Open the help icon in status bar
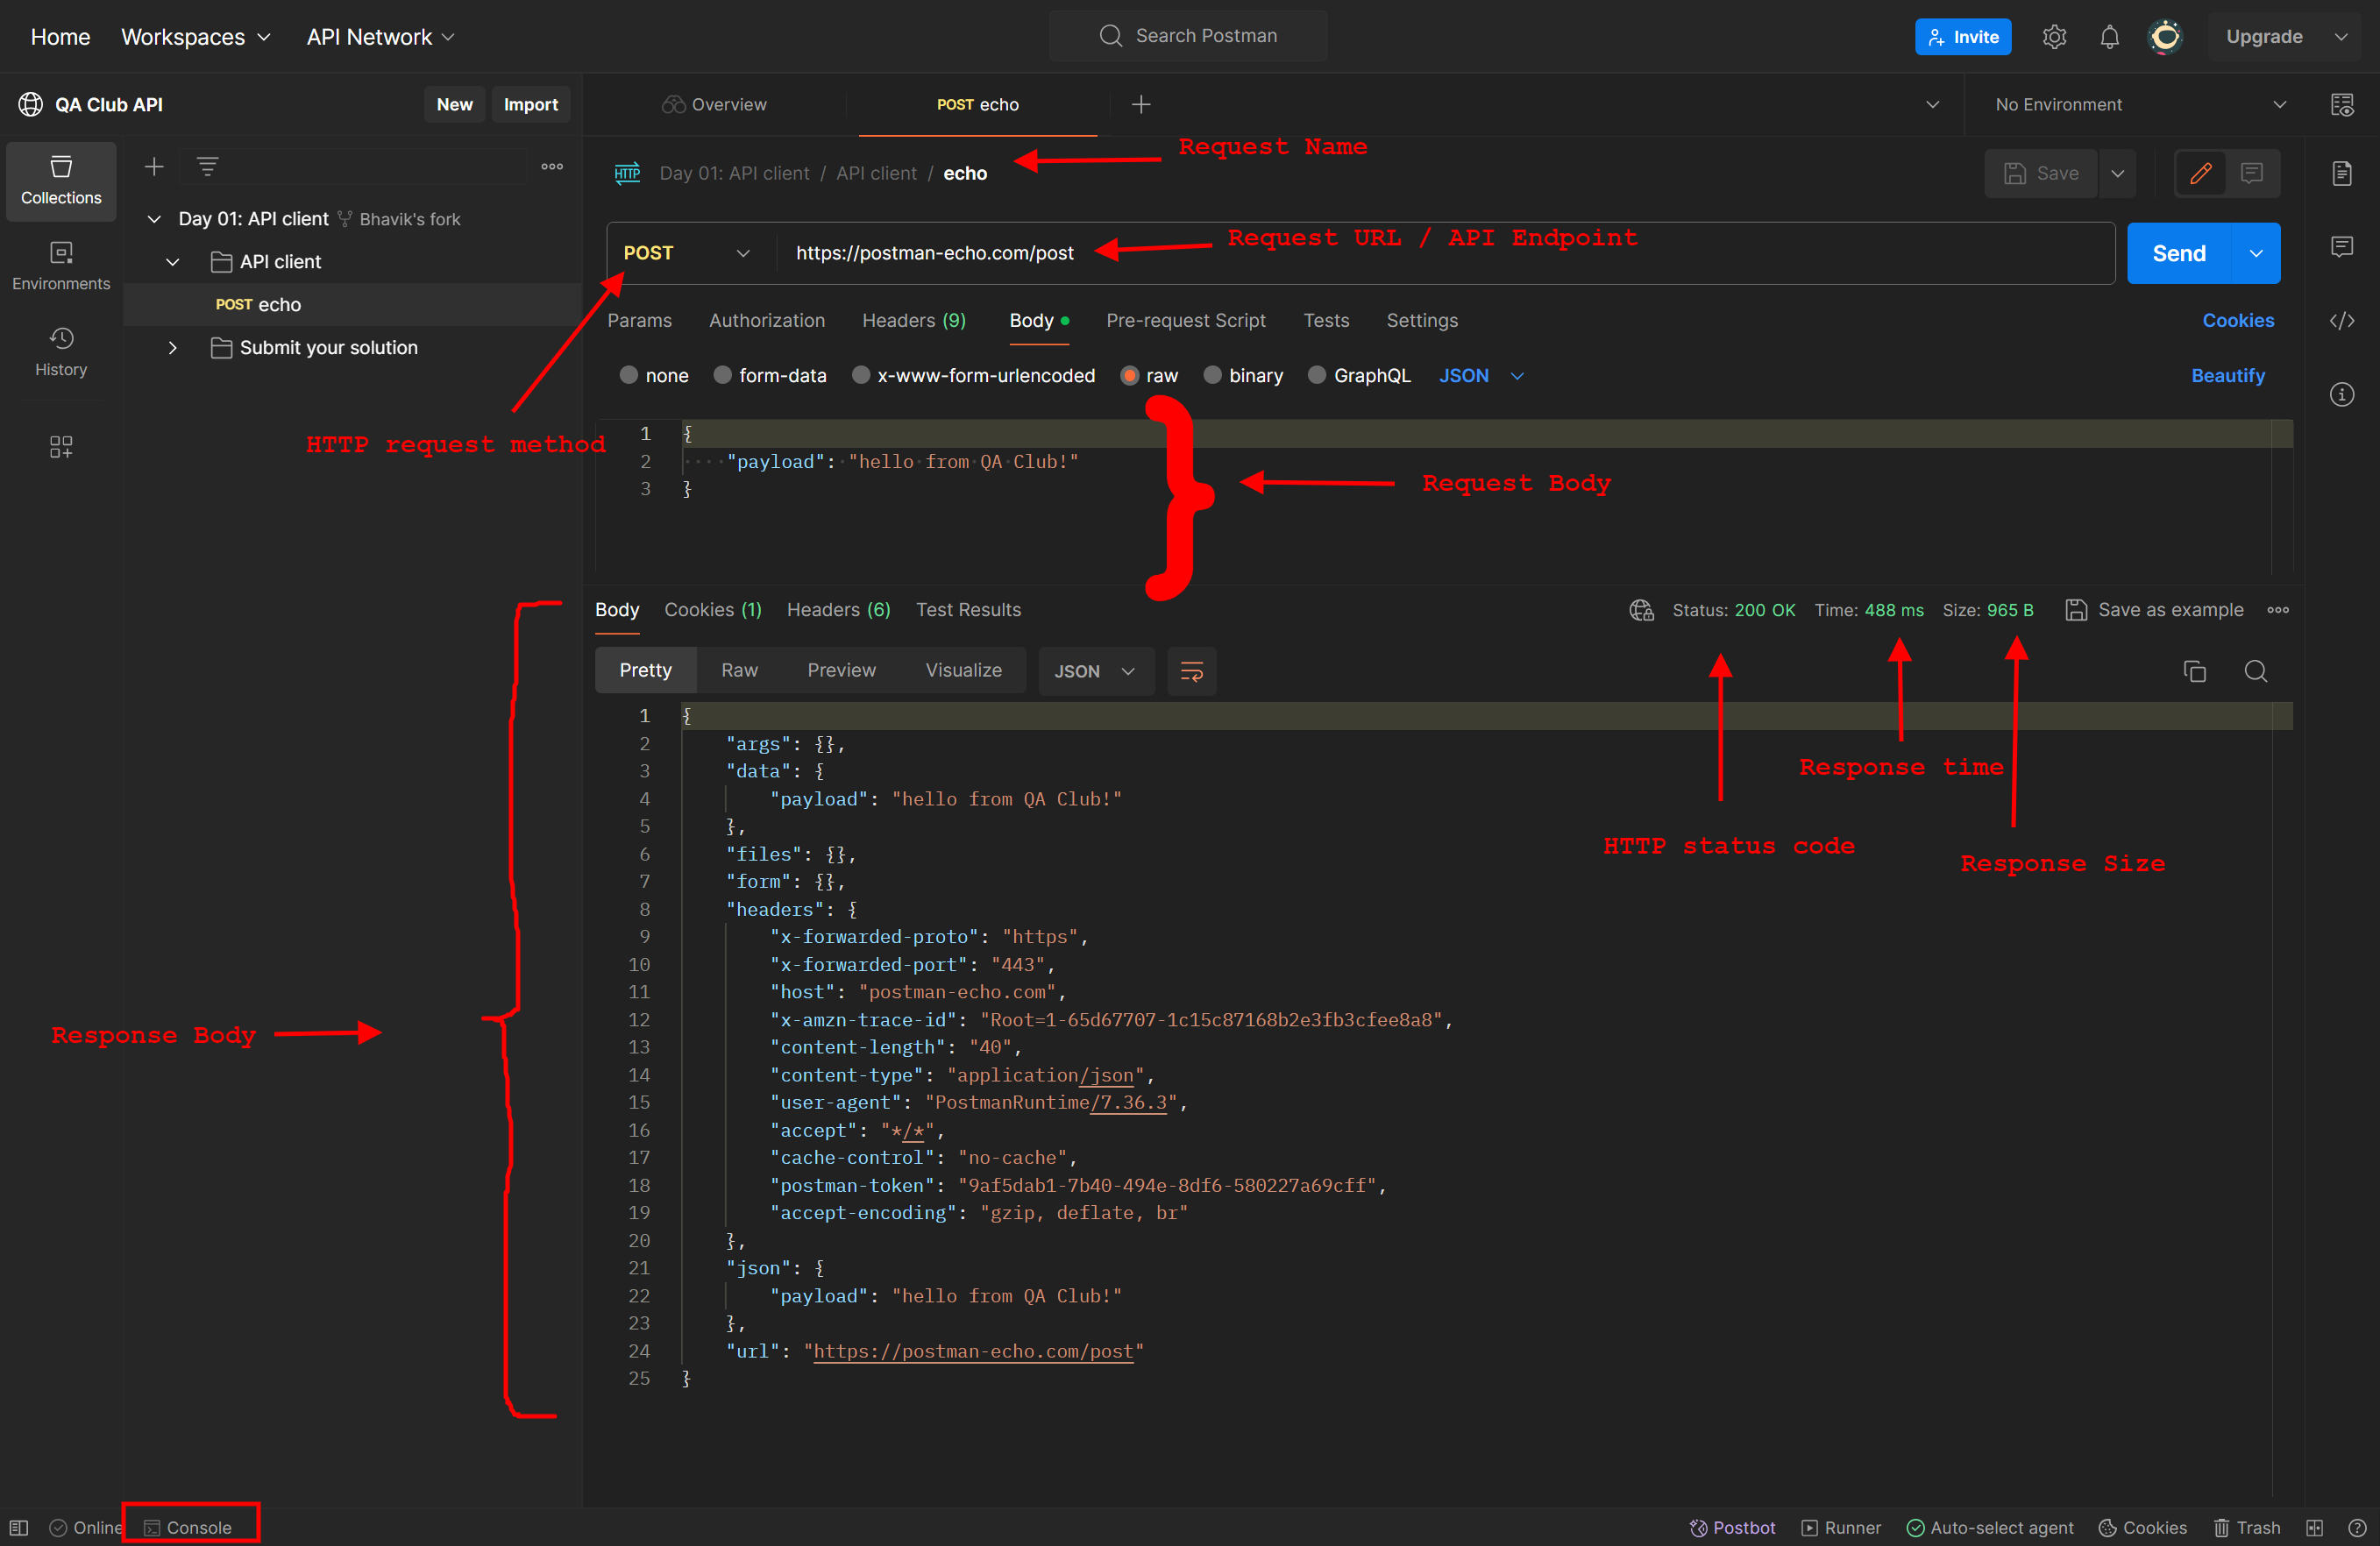 (x=2357, y=1527)
